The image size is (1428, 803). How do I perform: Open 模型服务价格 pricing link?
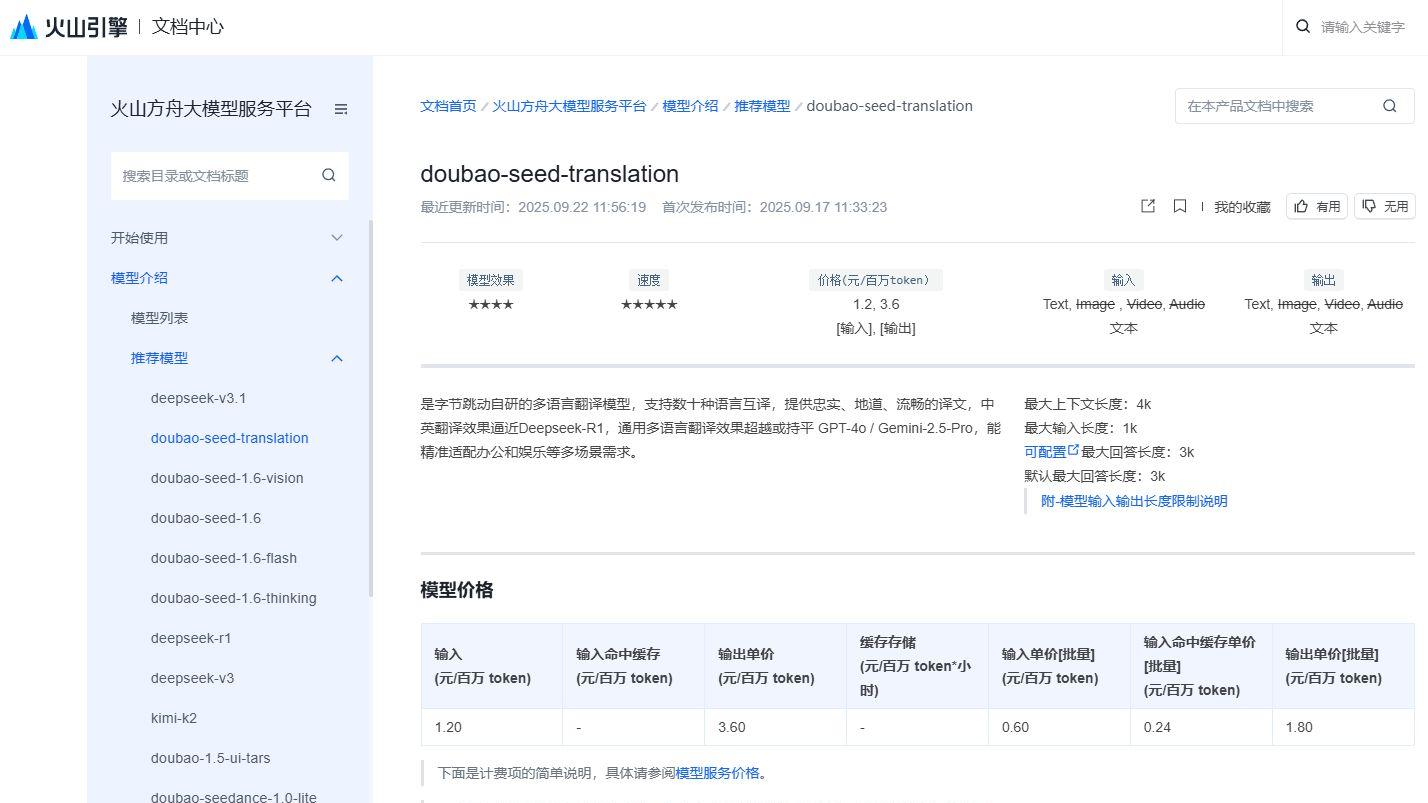[x=725, y=773]
